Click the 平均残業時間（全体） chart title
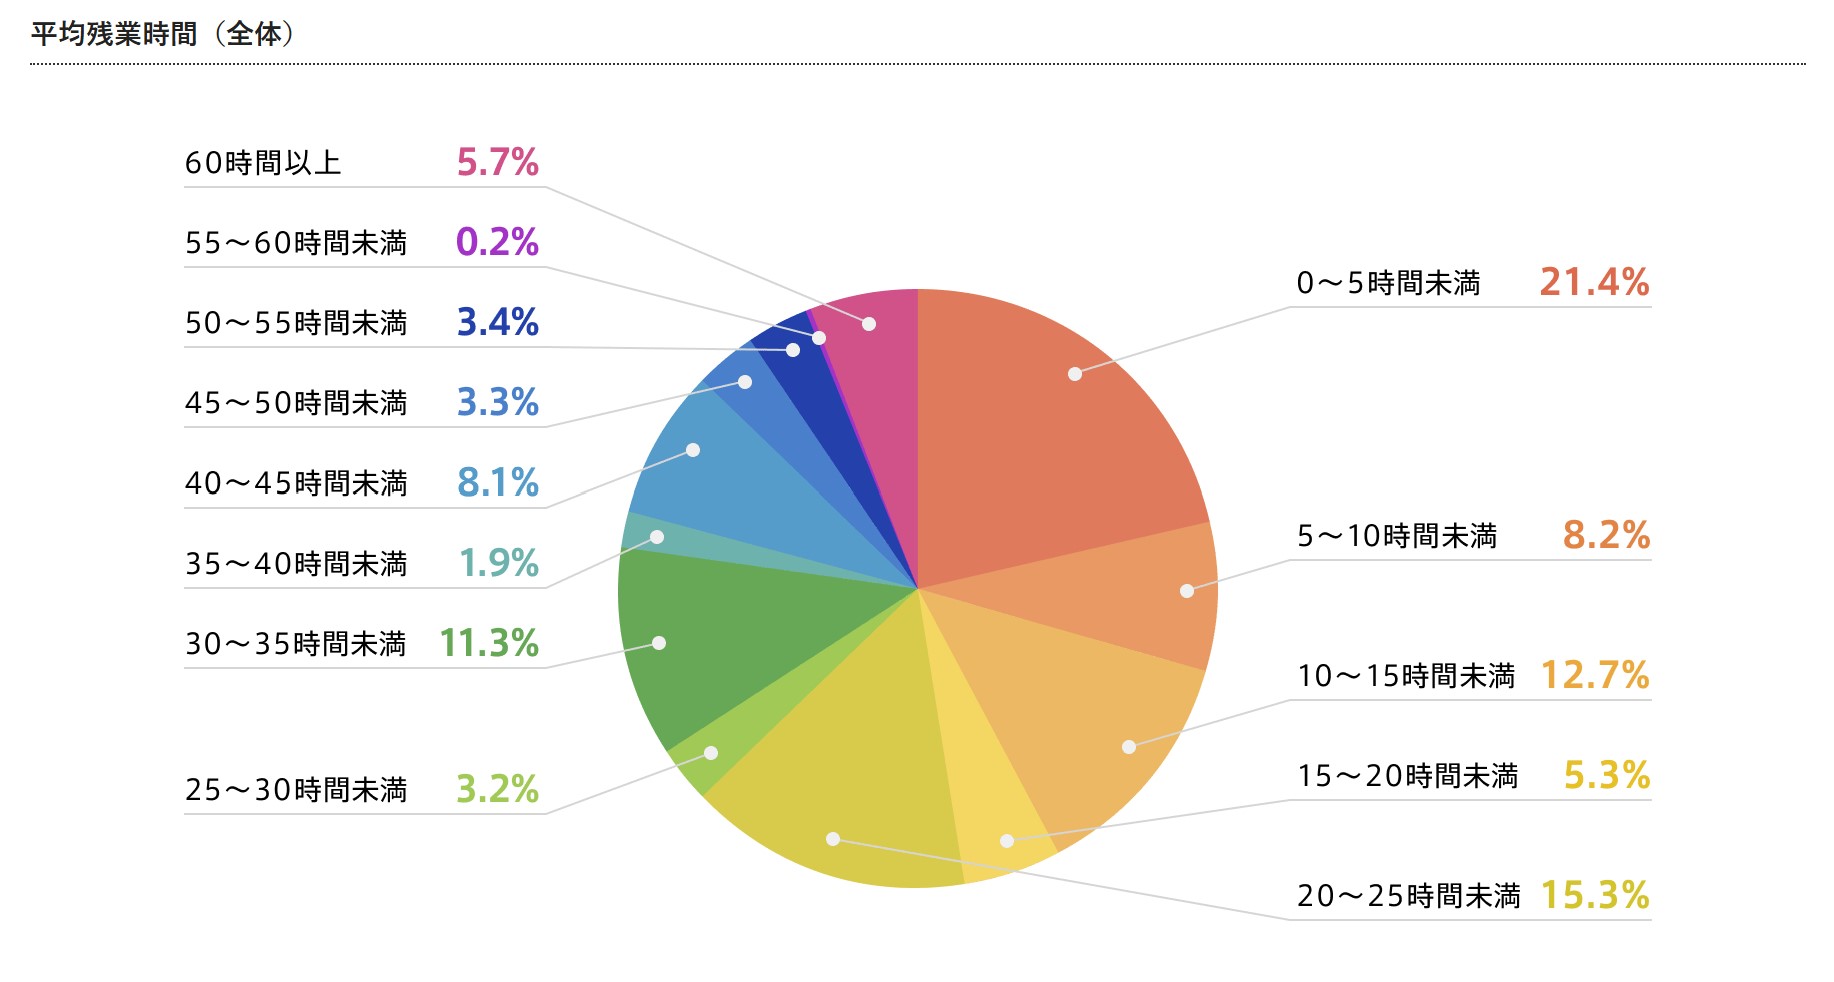Screen dimensions: 1834x982 pos(162,34)
